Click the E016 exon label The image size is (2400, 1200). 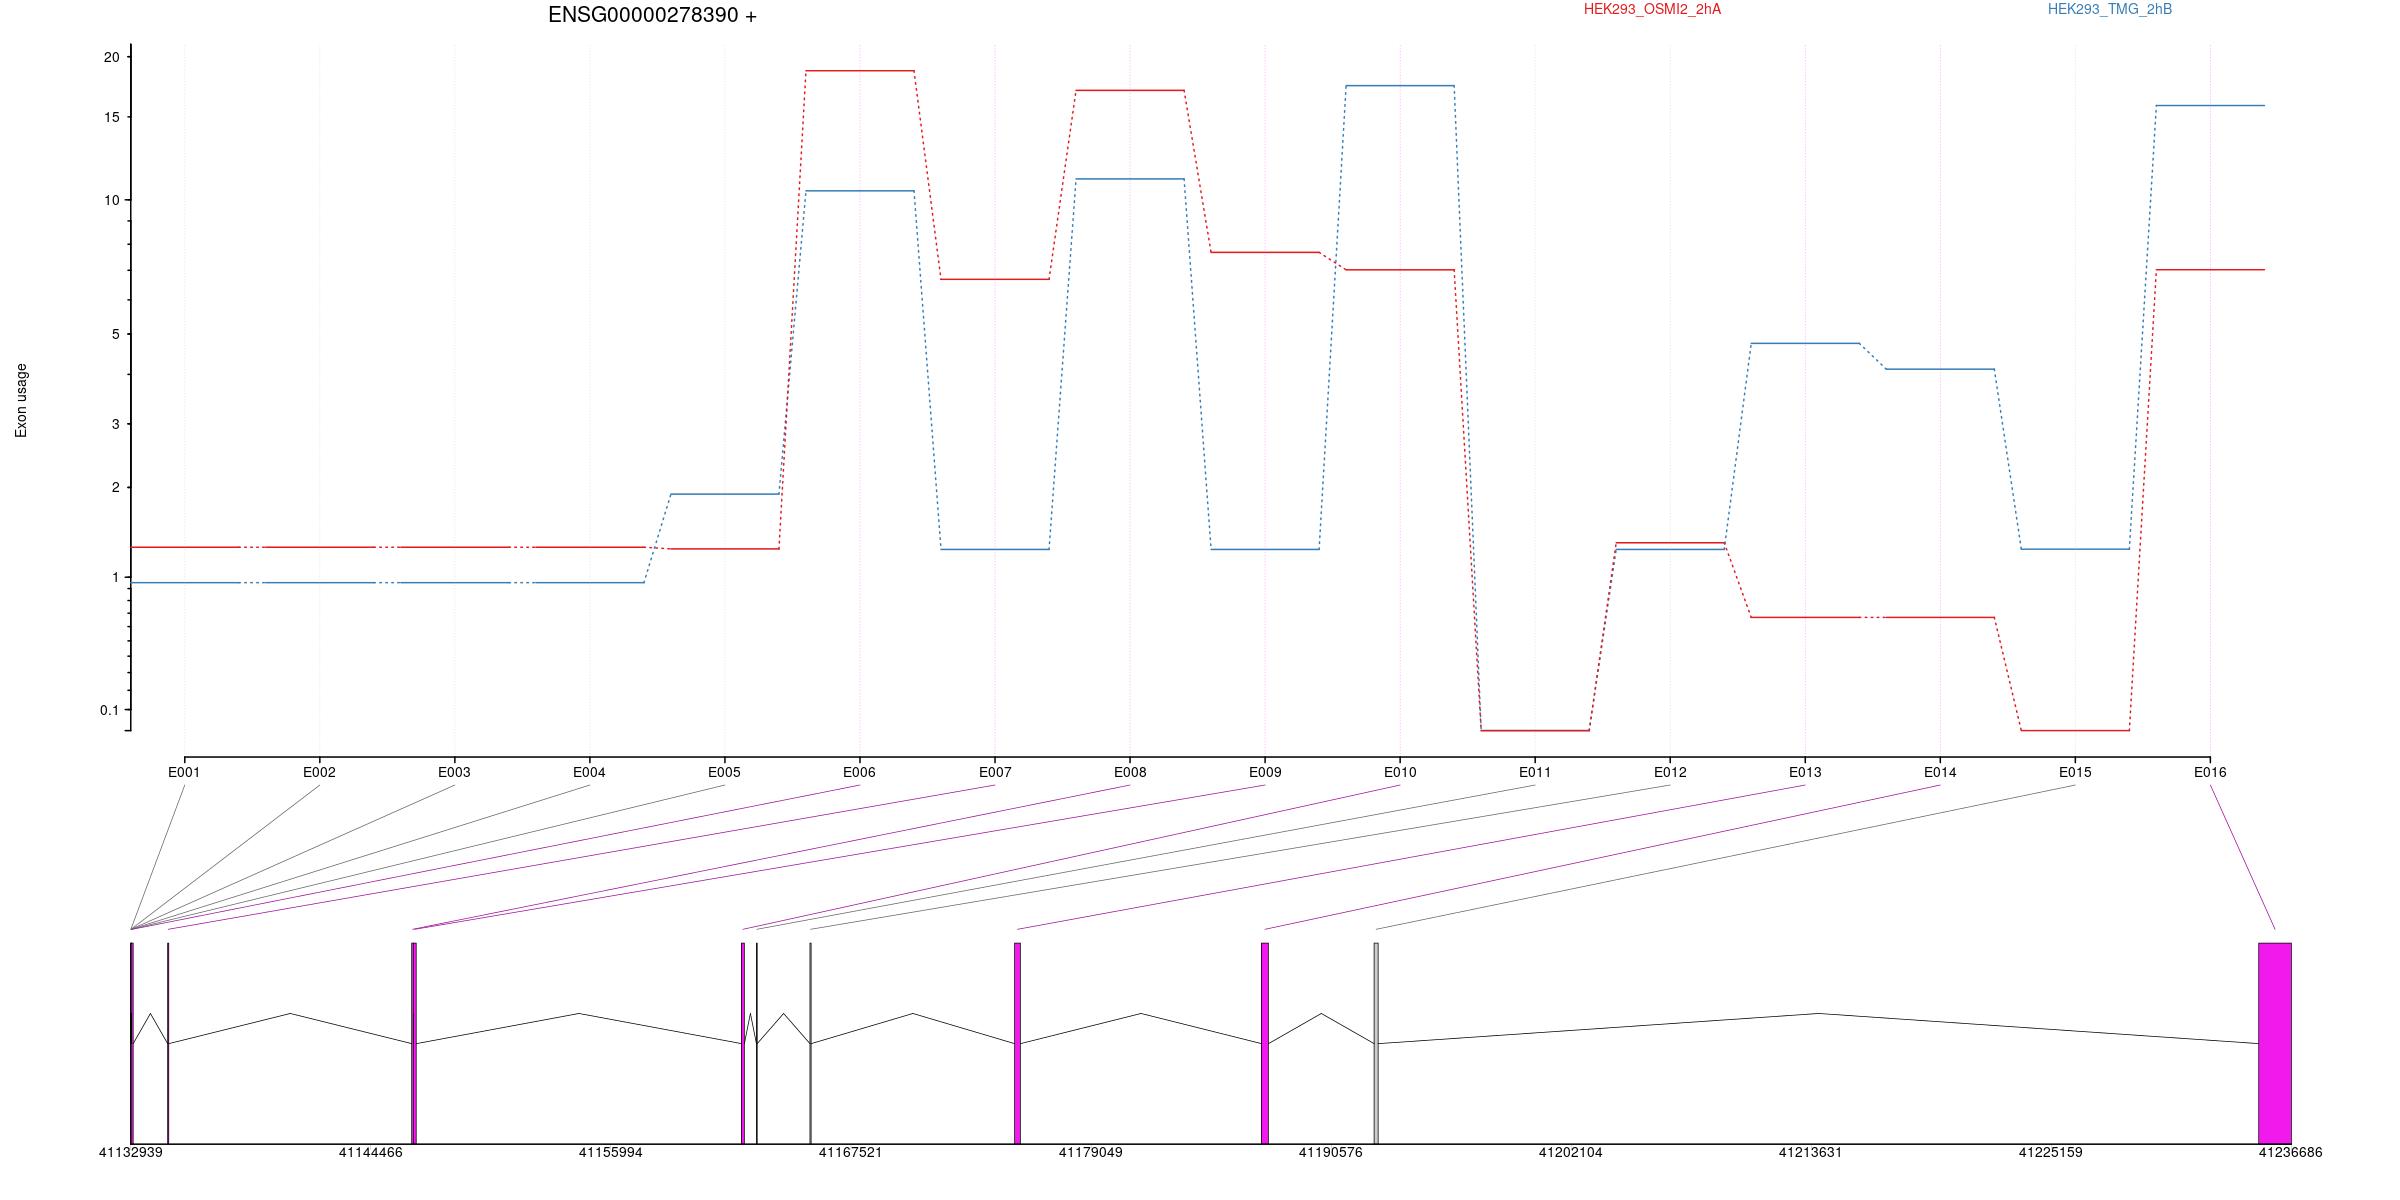click(x=2210, y=772)
